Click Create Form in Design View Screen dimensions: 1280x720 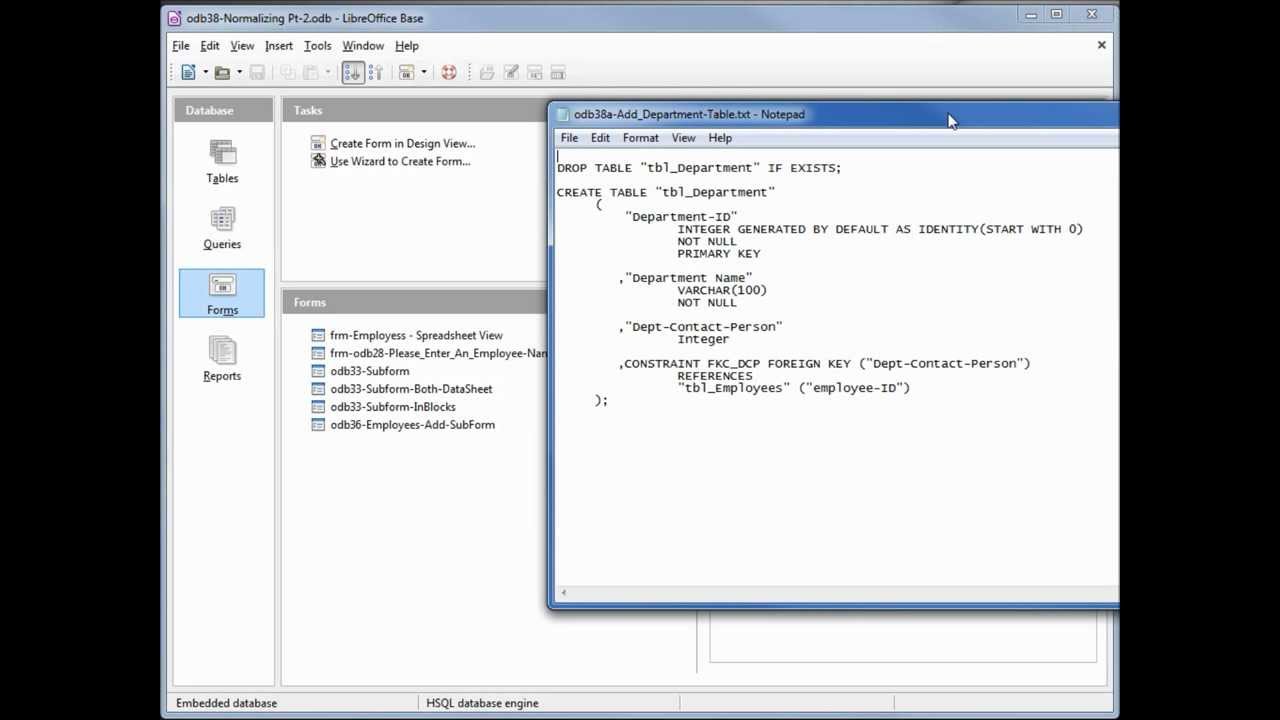[x=402, y=144]
